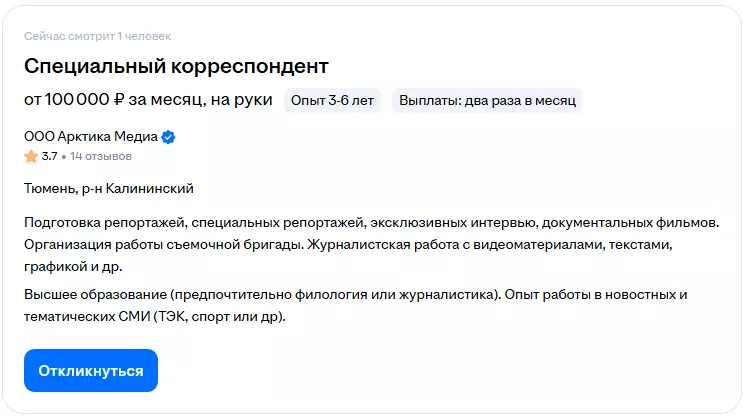Click the Сейчас смотрит 1 человек notice
Image resolution: width=745 pixels, height=416 pixels.
tap(97, 36)
